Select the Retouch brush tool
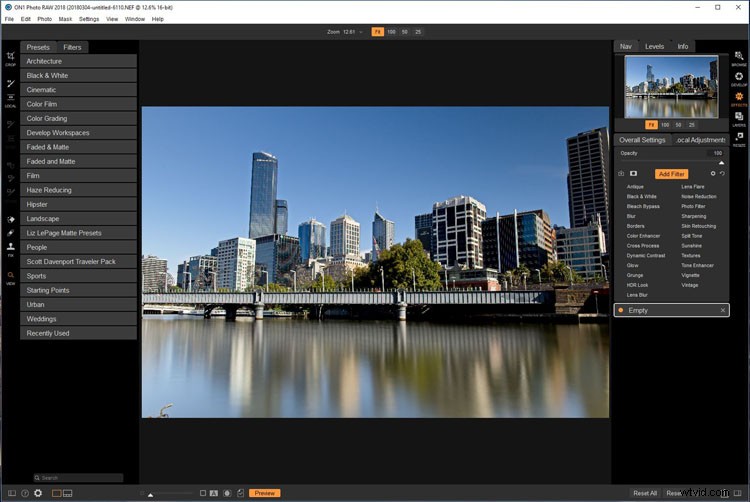Screen dimensions: 750x502 click(11, 233)
